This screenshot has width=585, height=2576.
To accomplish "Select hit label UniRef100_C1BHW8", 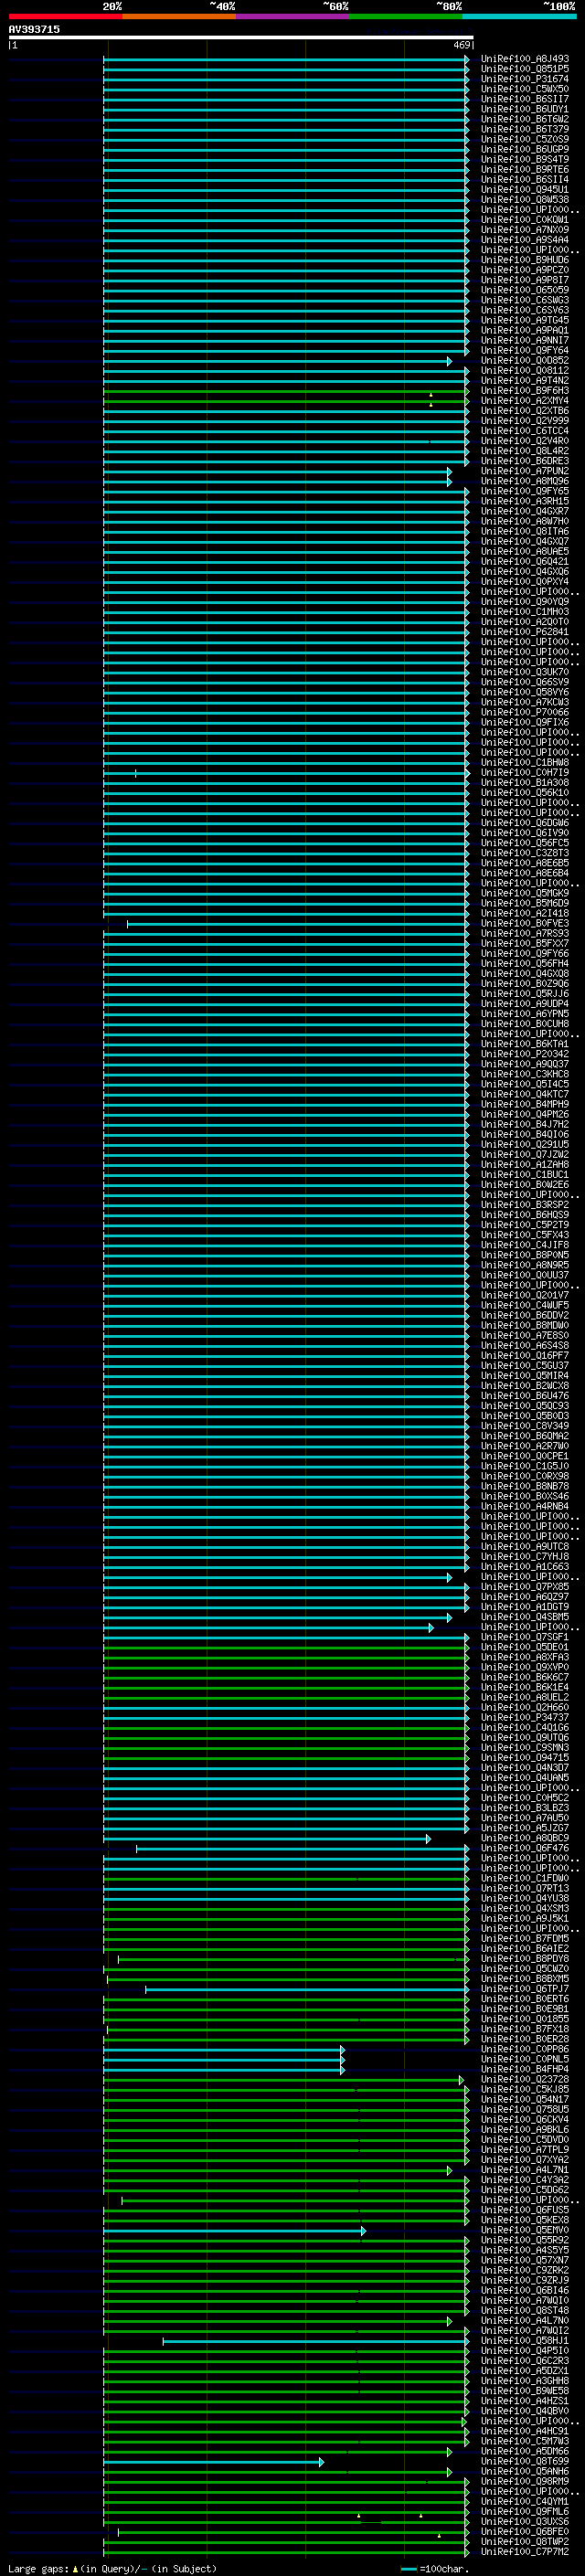I will coord(525,763).
